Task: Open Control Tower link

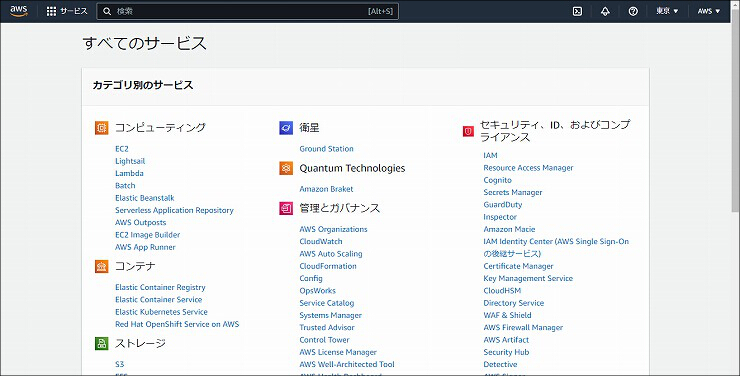Action: tap(325, 340)
